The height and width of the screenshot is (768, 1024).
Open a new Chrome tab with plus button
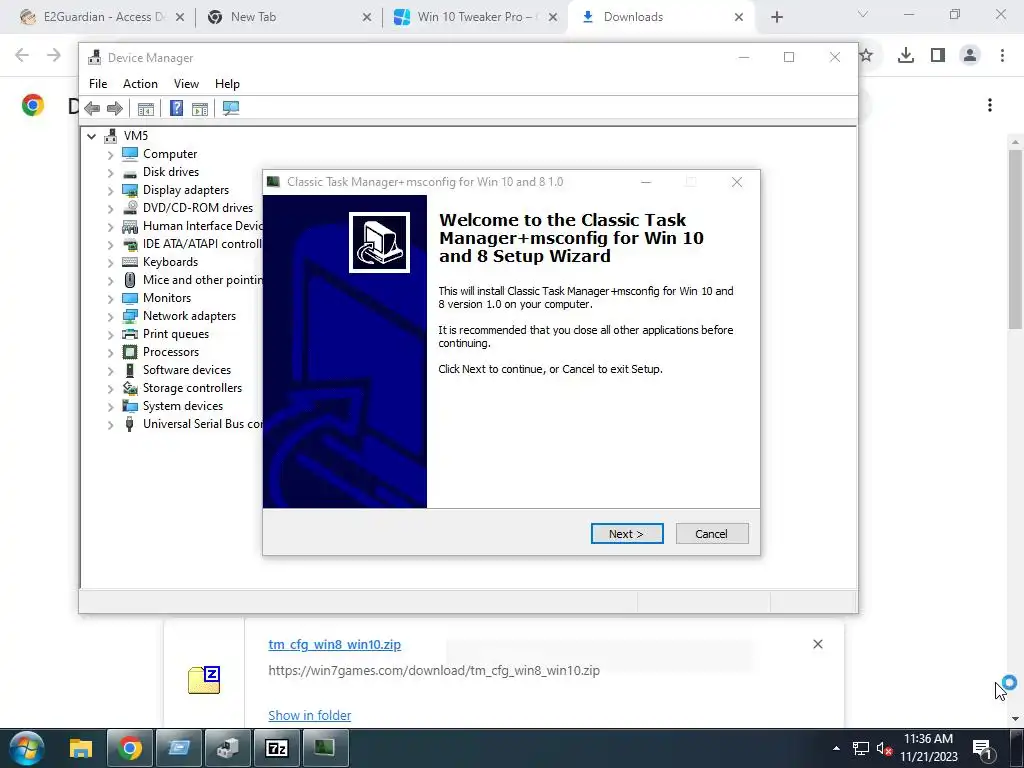pos(776,17)
